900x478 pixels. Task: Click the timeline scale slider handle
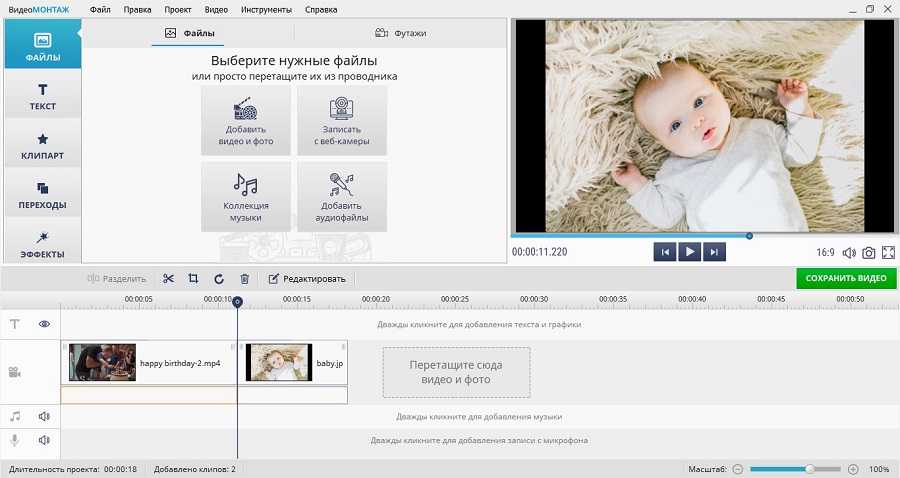coord(809,469)
